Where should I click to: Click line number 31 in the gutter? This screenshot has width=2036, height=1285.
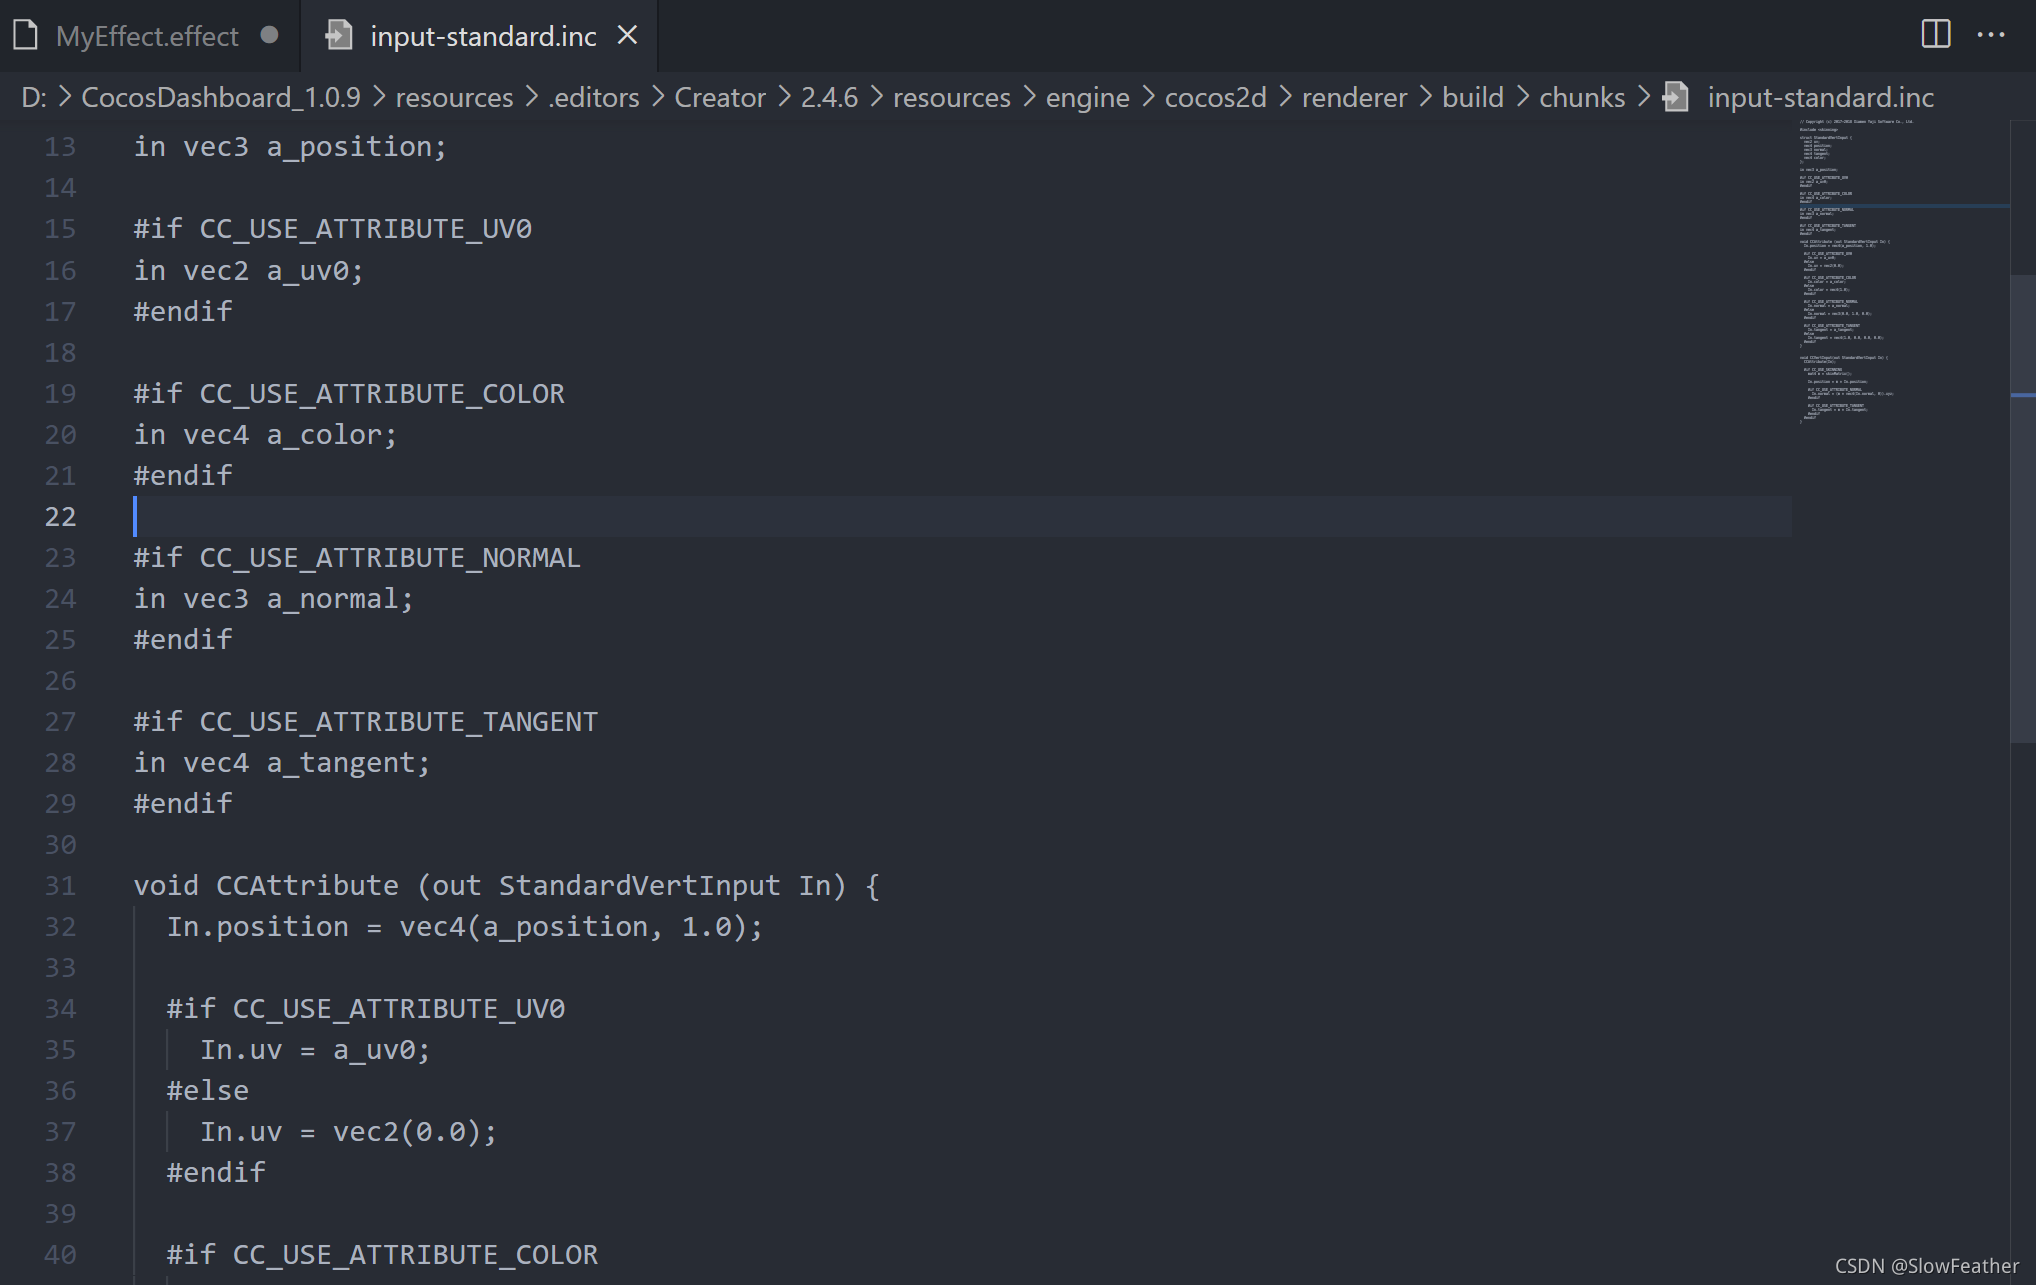tap(60, 886)
